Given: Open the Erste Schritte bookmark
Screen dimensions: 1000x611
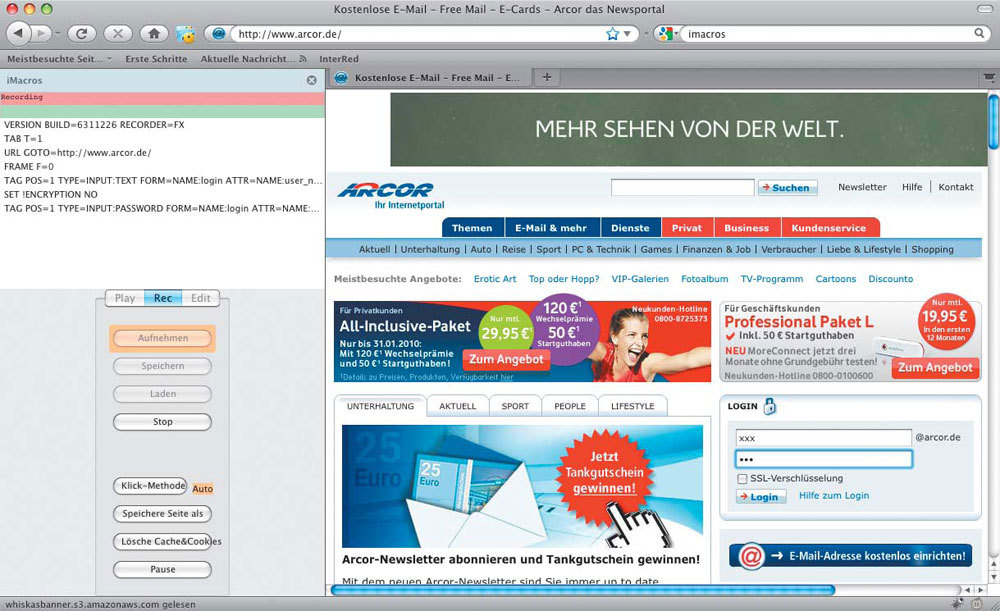Looking at the screenshot, I should point(156,59).
